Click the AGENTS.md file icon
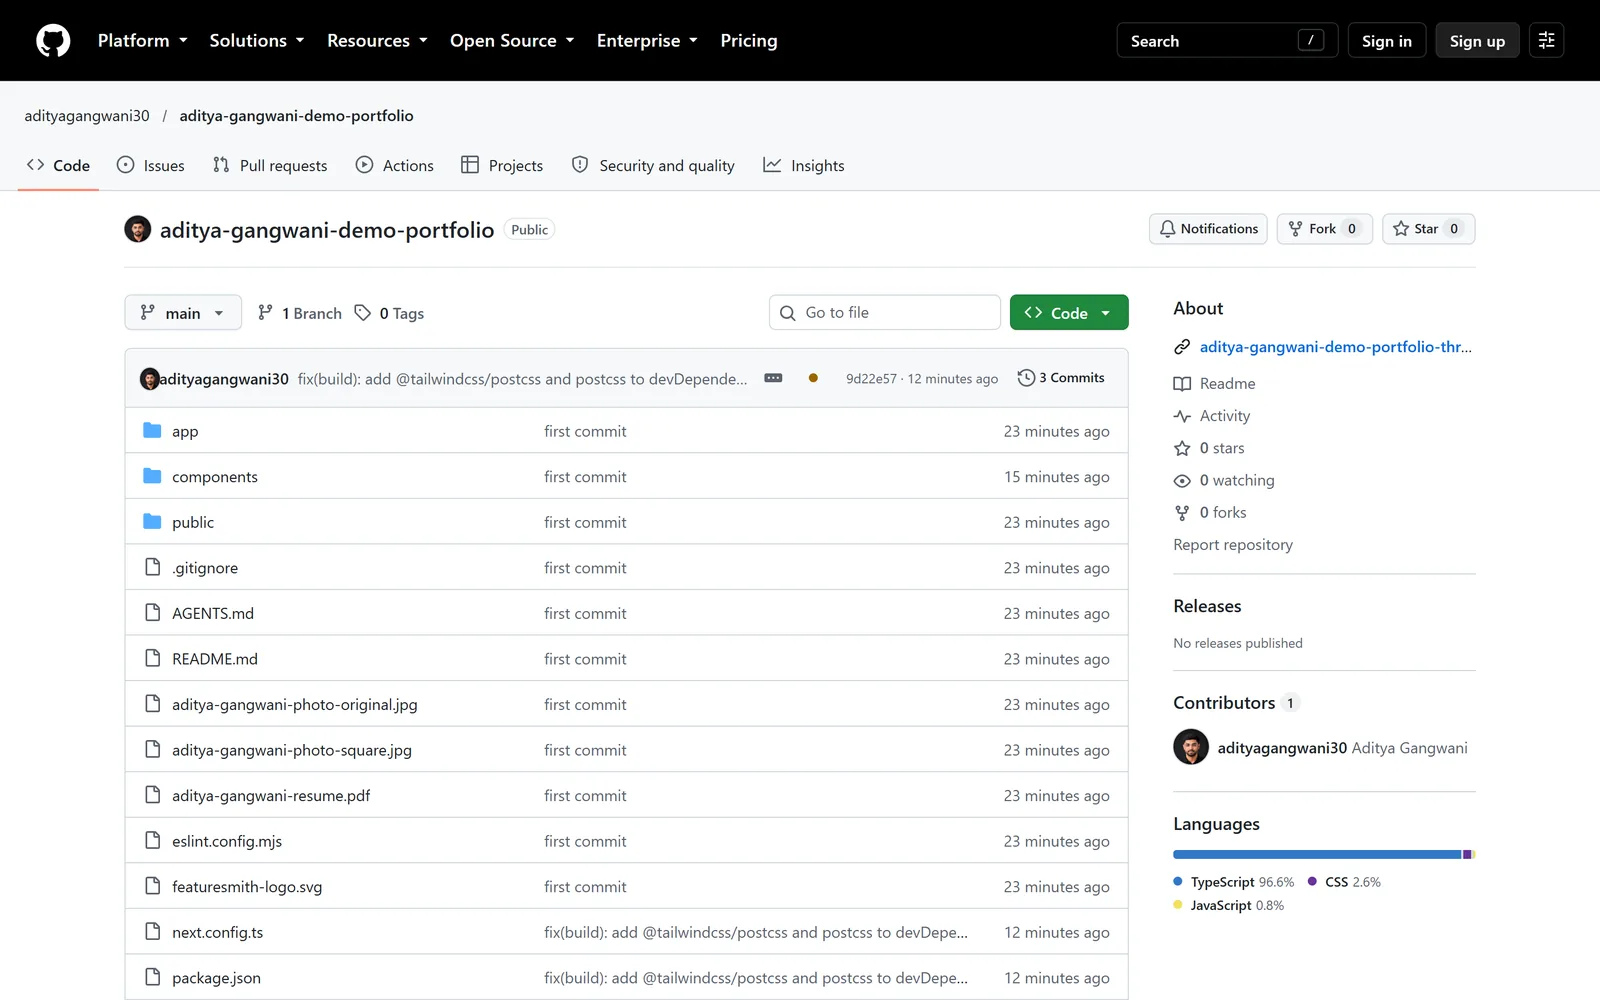This screenshot has width=1600, height=1000. (152, 613)
